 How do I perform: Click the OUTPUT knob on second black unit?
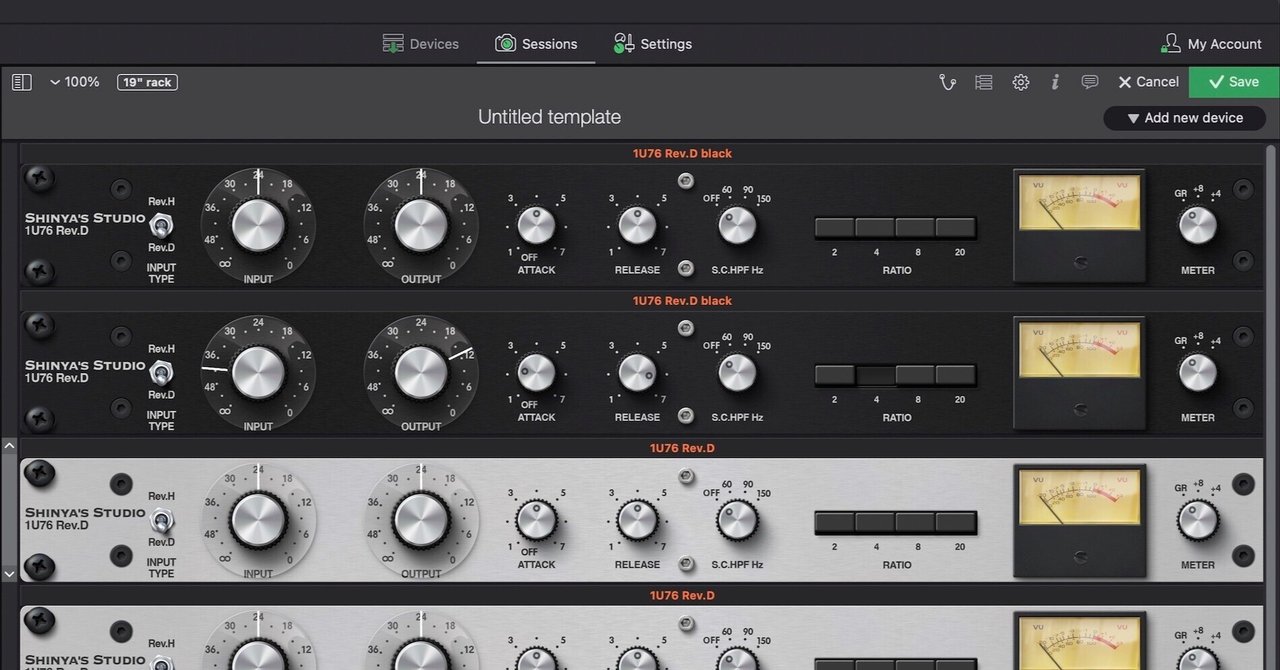click(421, 372)
